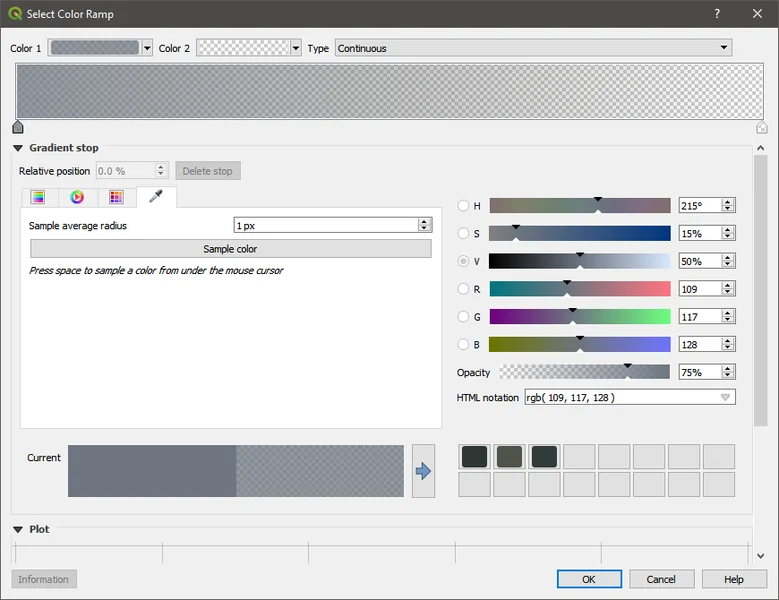Collapse the Gradient stop section
779x600 pixels.
[18, 148]
